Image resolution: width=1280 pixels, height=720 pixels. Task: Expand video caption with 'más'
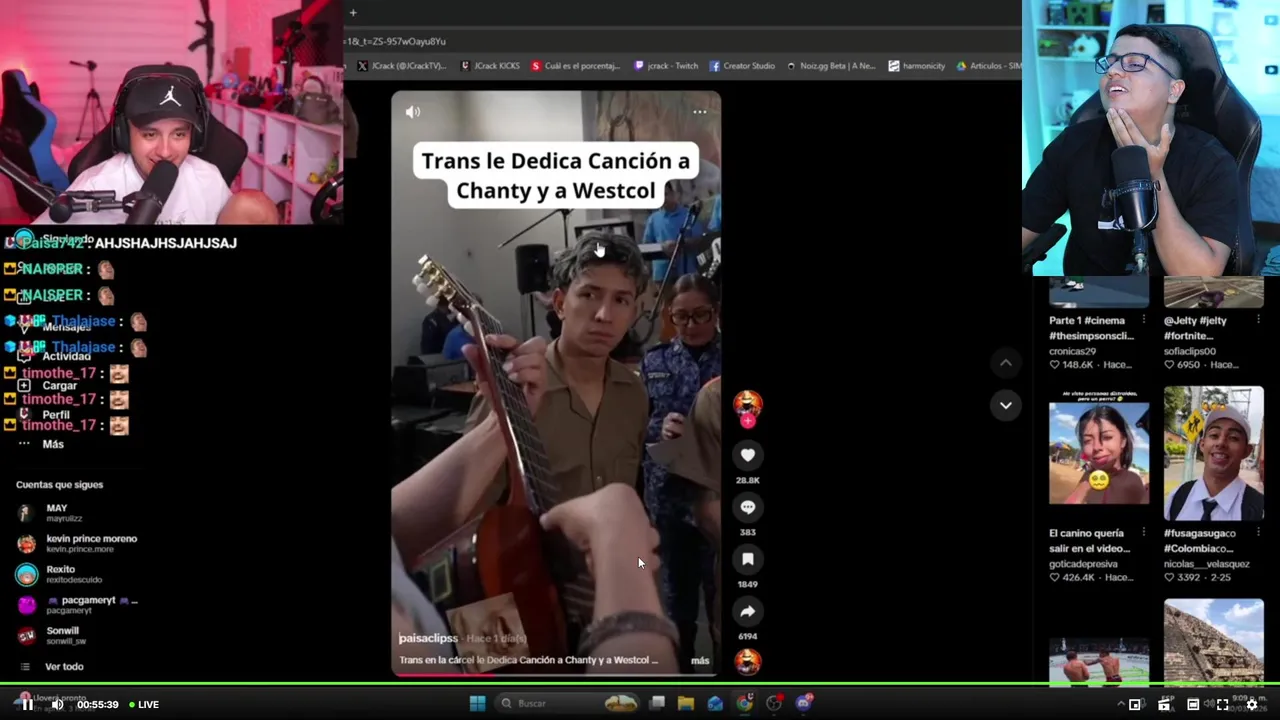point(700,660)
